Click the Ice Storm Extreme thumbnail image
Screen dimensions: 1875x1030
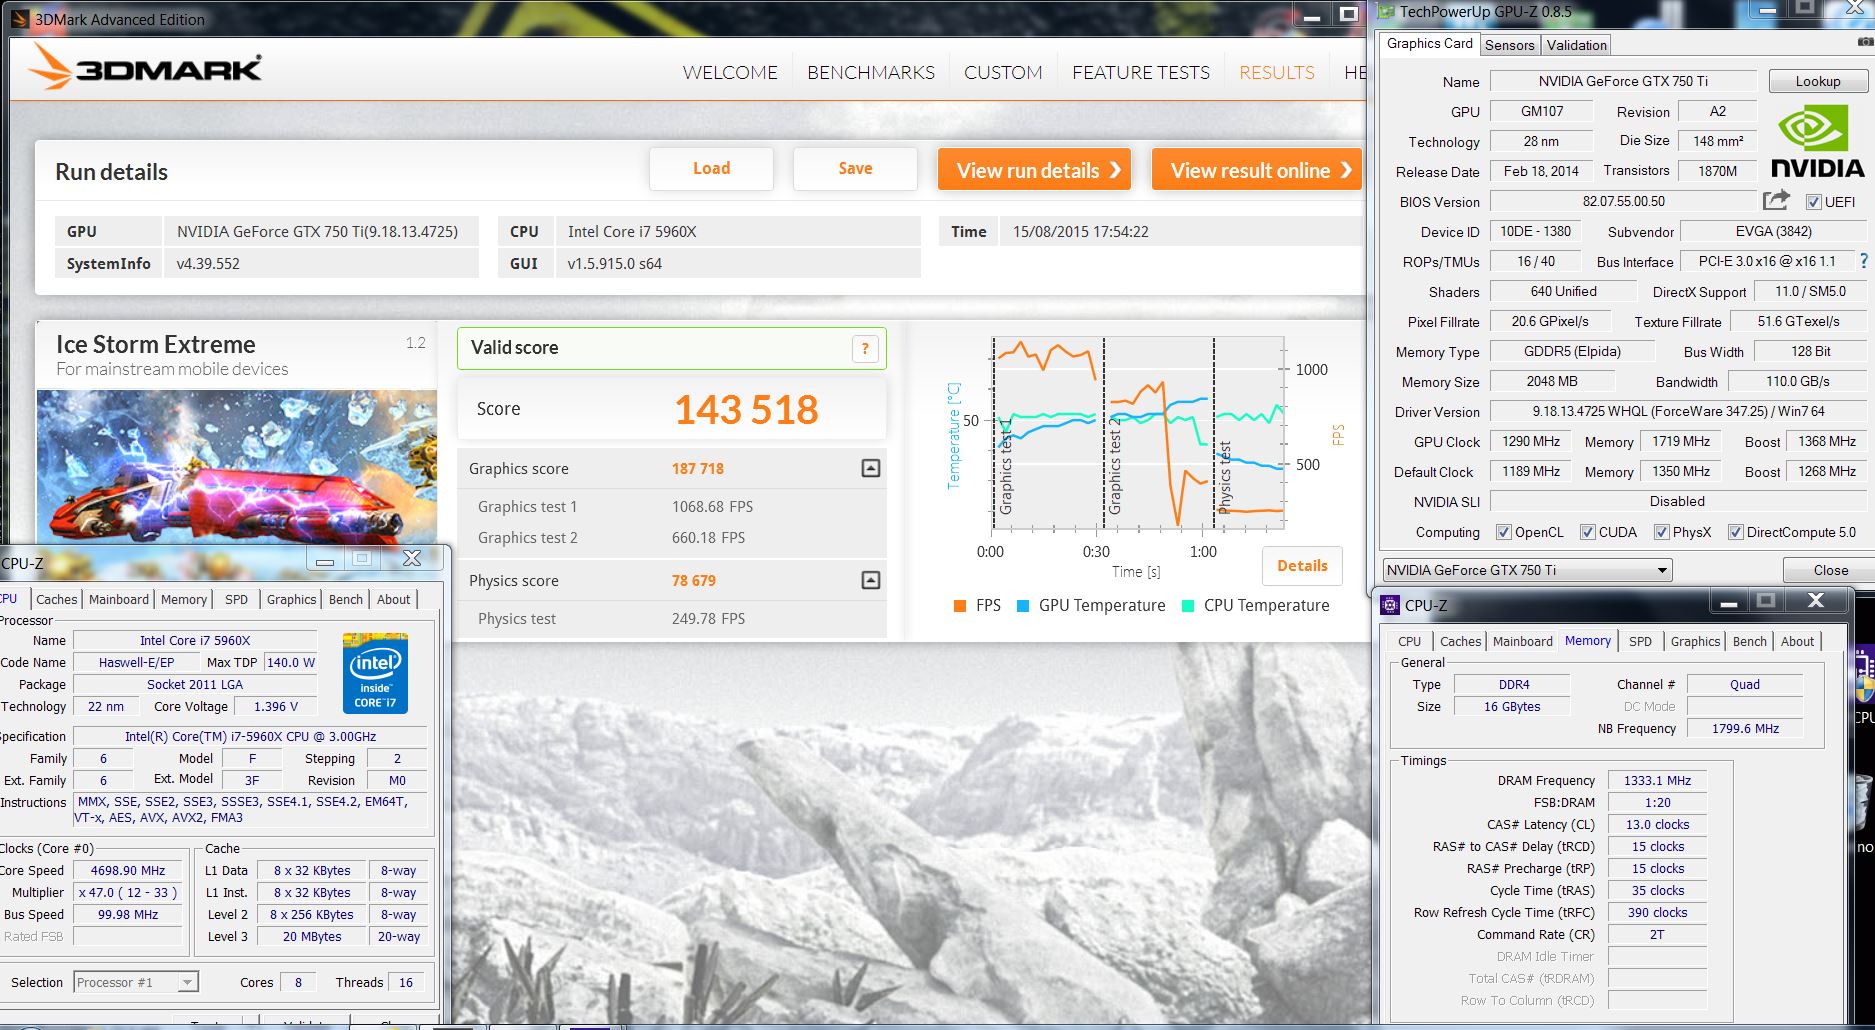click(x=237, y=467)
